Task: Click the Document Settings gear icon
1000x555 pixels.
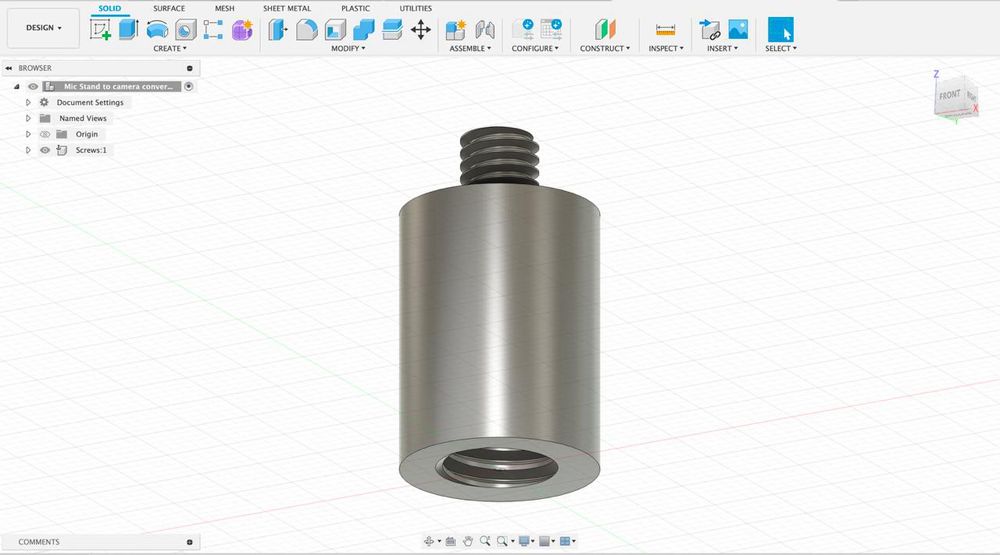Action: point(44,102)
